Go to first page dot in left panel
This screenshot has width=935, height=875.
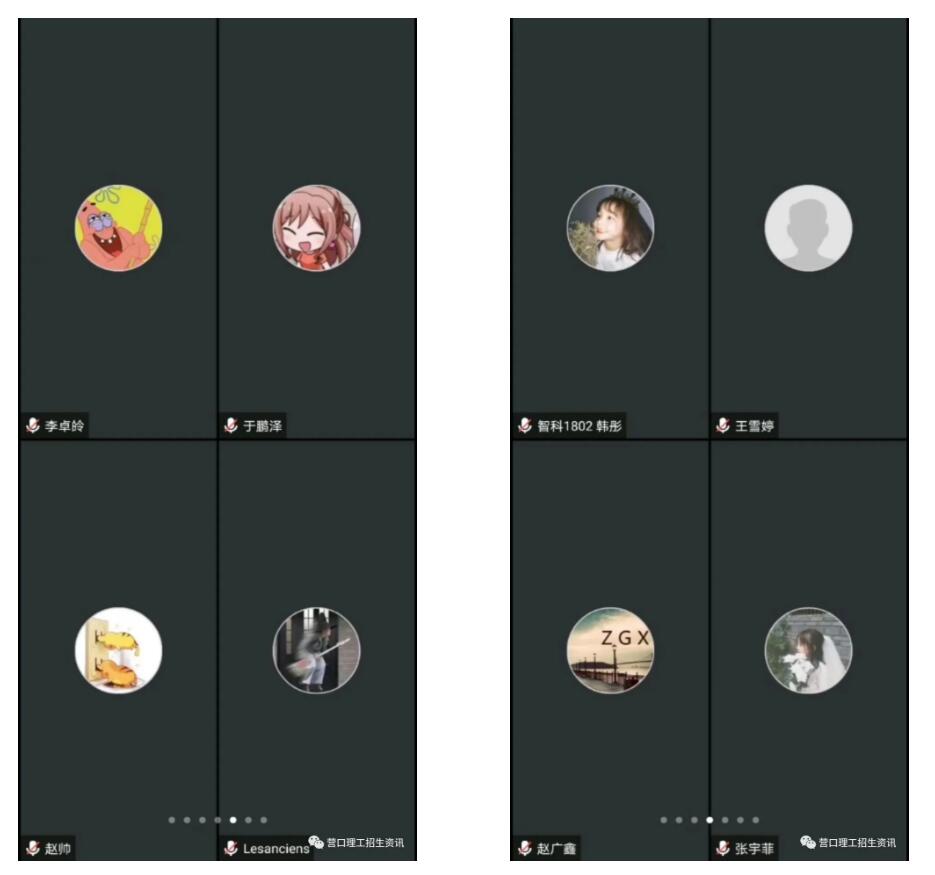point(172,820)
